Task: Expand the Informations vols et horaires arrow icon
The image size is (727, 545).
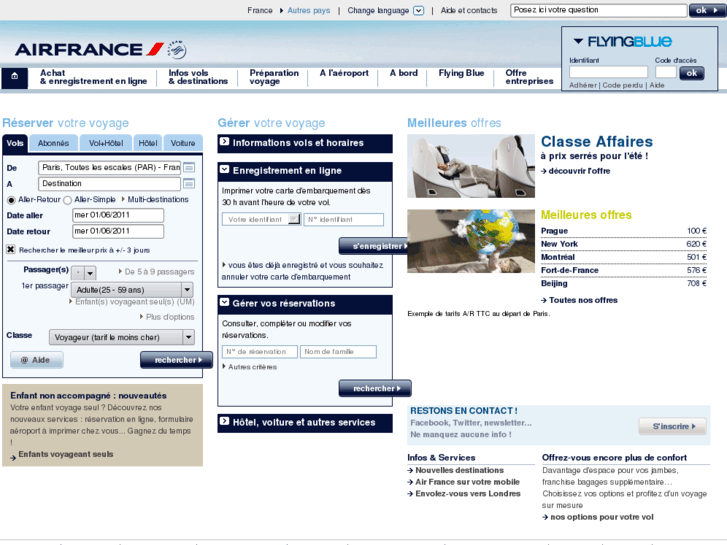Action: pyautogui.click(x=224, y=141)
